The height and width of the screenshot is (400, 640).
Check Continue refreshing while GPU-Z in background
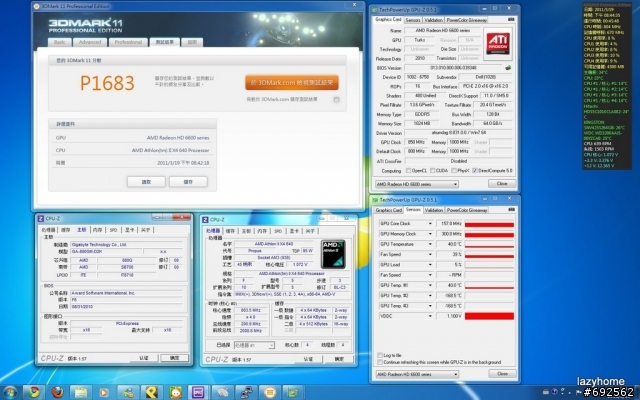[380, 362]
